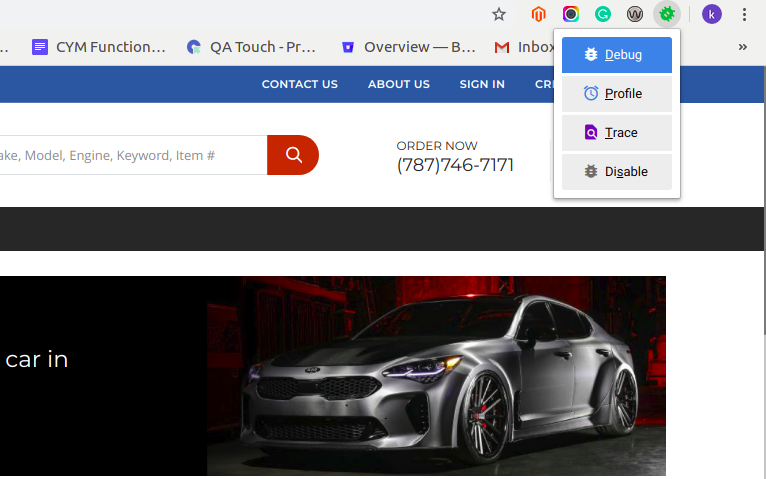This screenshot has height=479, width=766.
Task: Bookmark this page with the star icon
Action: pyautogui.click(x=499, y=14)
